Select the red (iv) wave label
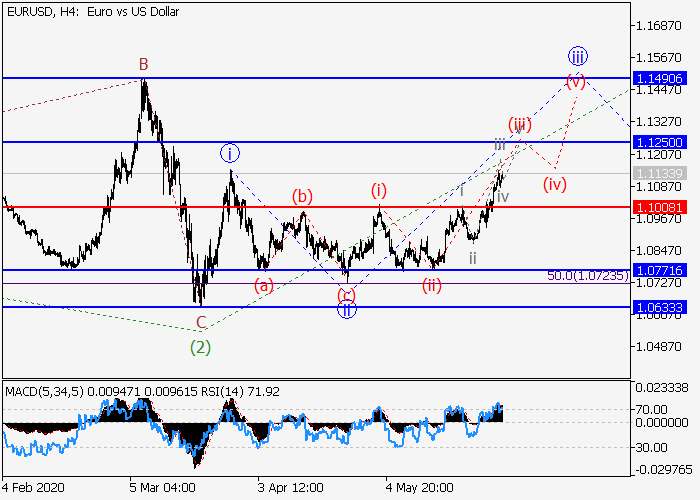The height and width of the screenshot is (500, 700). 555,184
